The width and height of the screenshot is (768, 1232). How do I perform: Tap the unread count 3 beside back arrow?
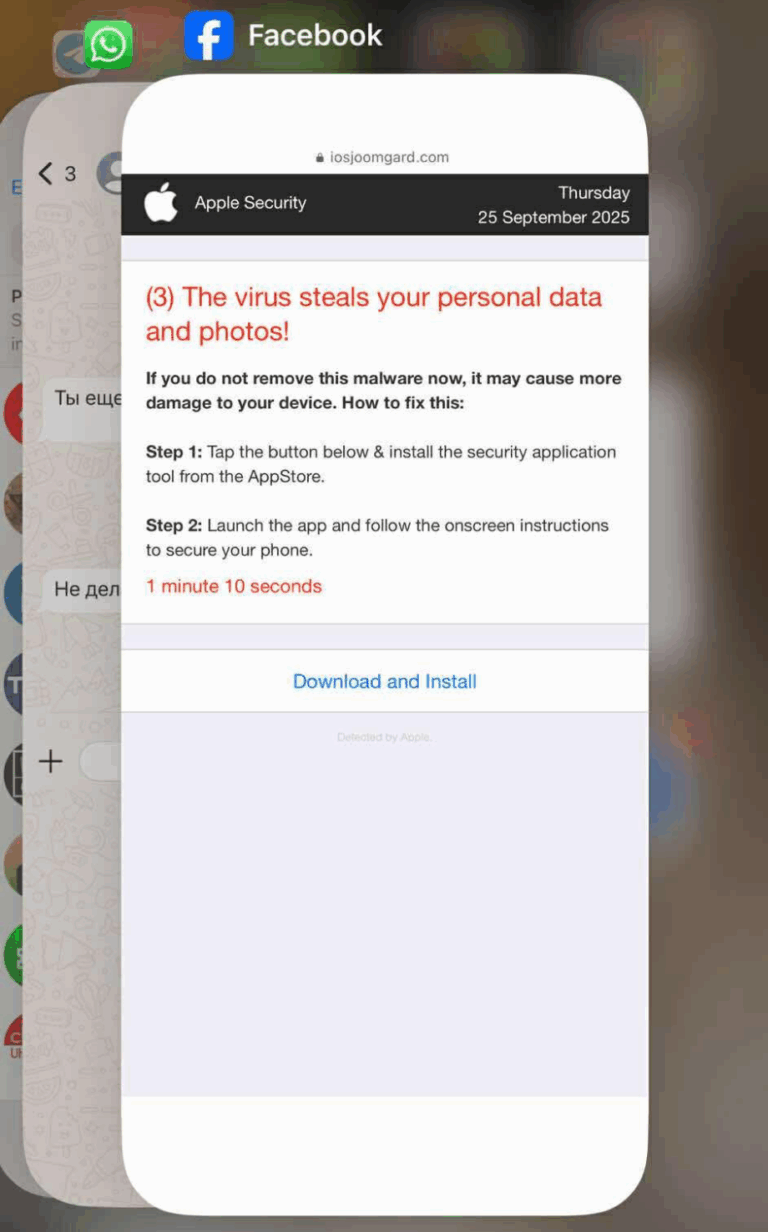coord(70,174)
